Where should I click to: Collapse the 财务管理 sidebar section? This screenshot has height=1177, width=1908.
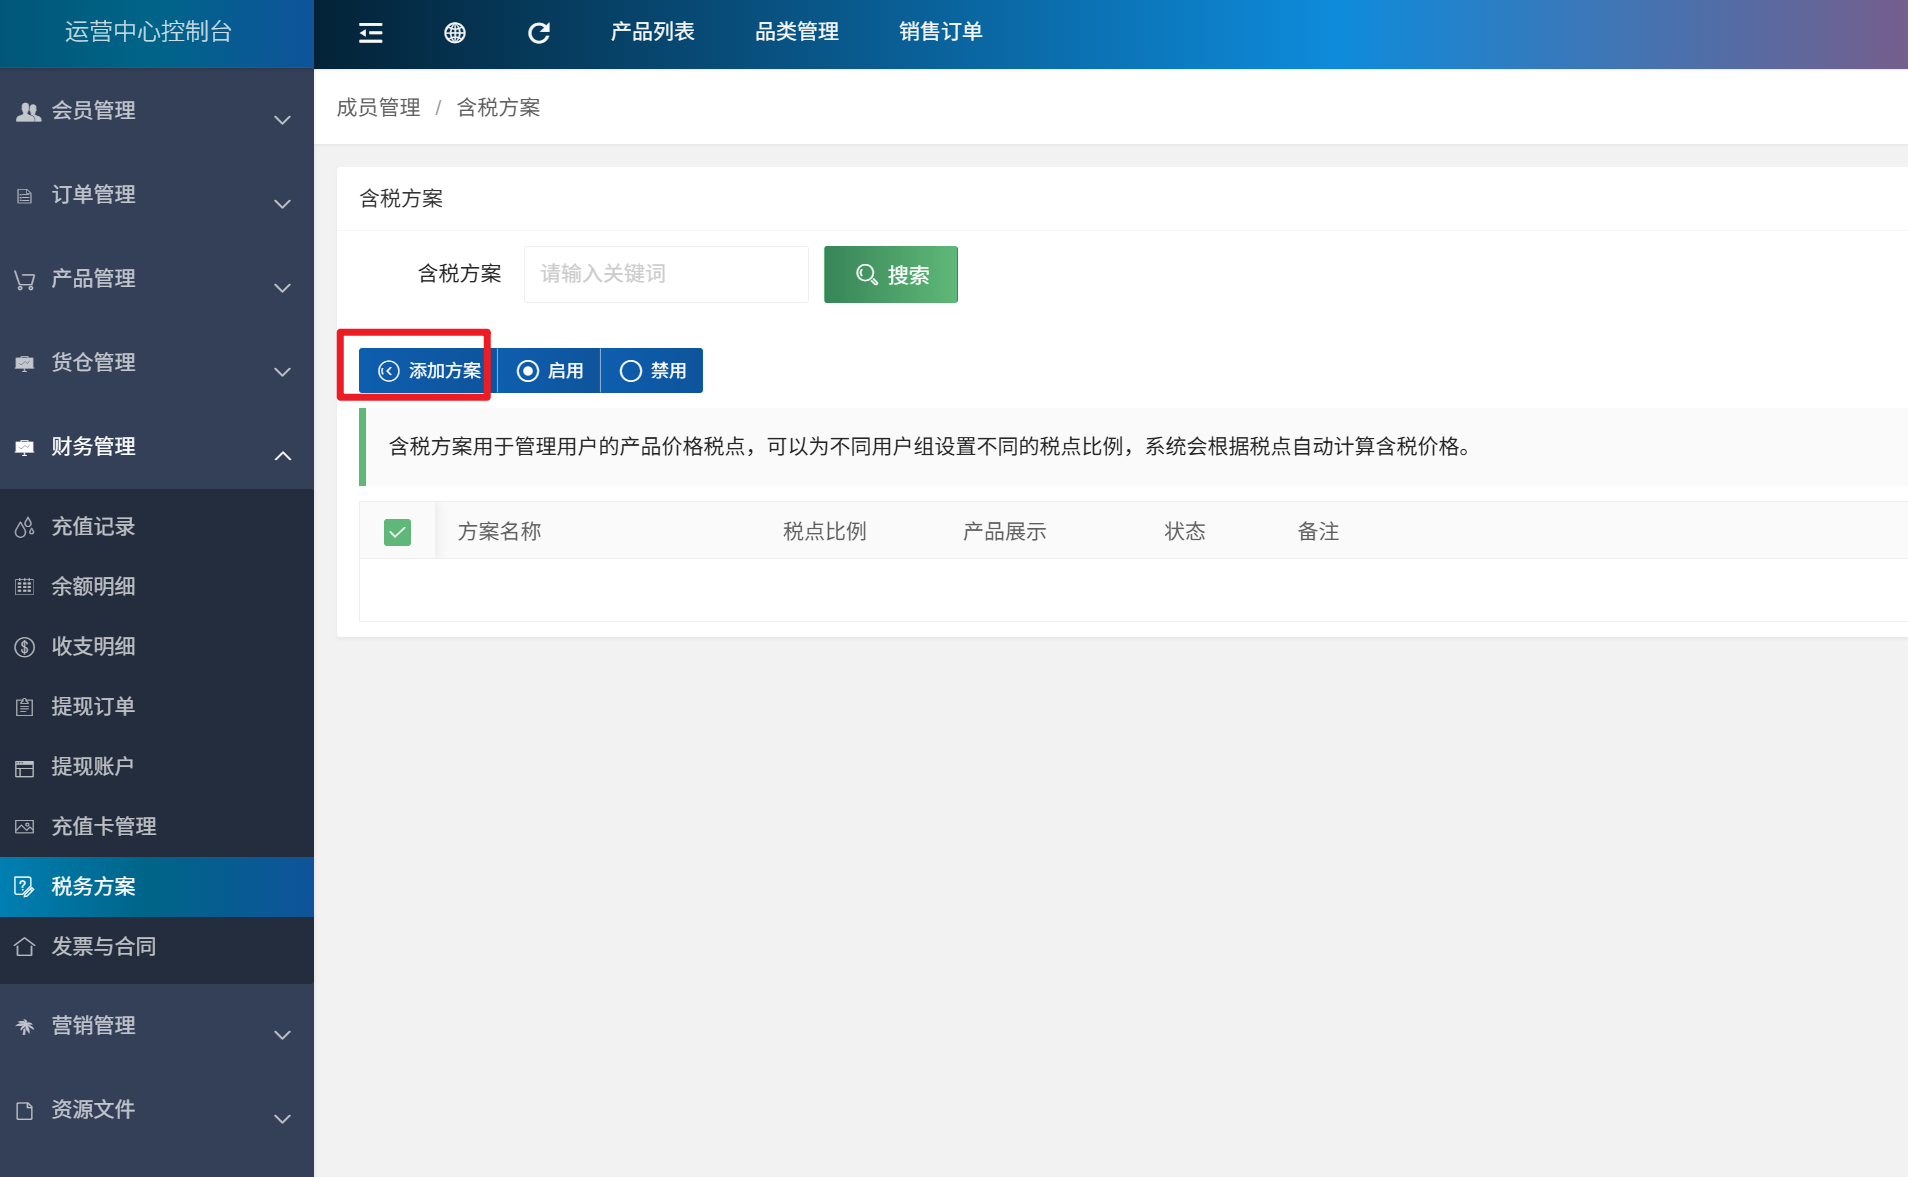[x=157, y=447]
